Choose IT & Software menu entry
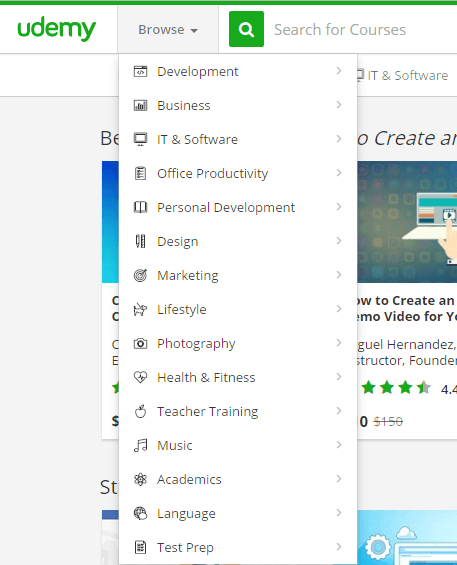 (x=238, y=139)
